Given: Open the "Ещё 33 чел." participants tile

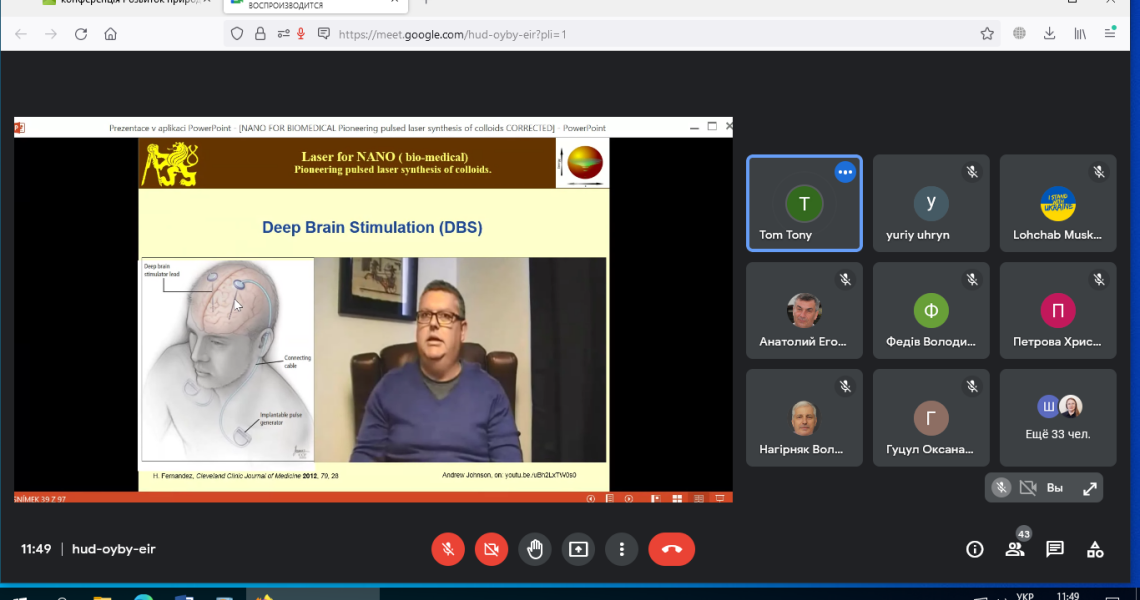Looking at the screenshot, I should tap(1058, 417).
